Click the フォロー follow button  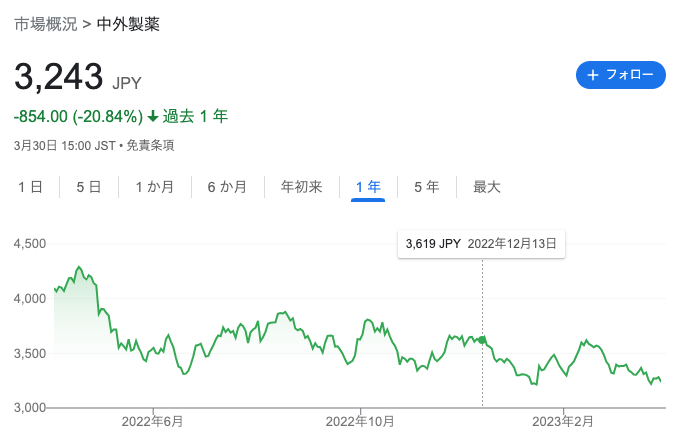pos(620,75)
